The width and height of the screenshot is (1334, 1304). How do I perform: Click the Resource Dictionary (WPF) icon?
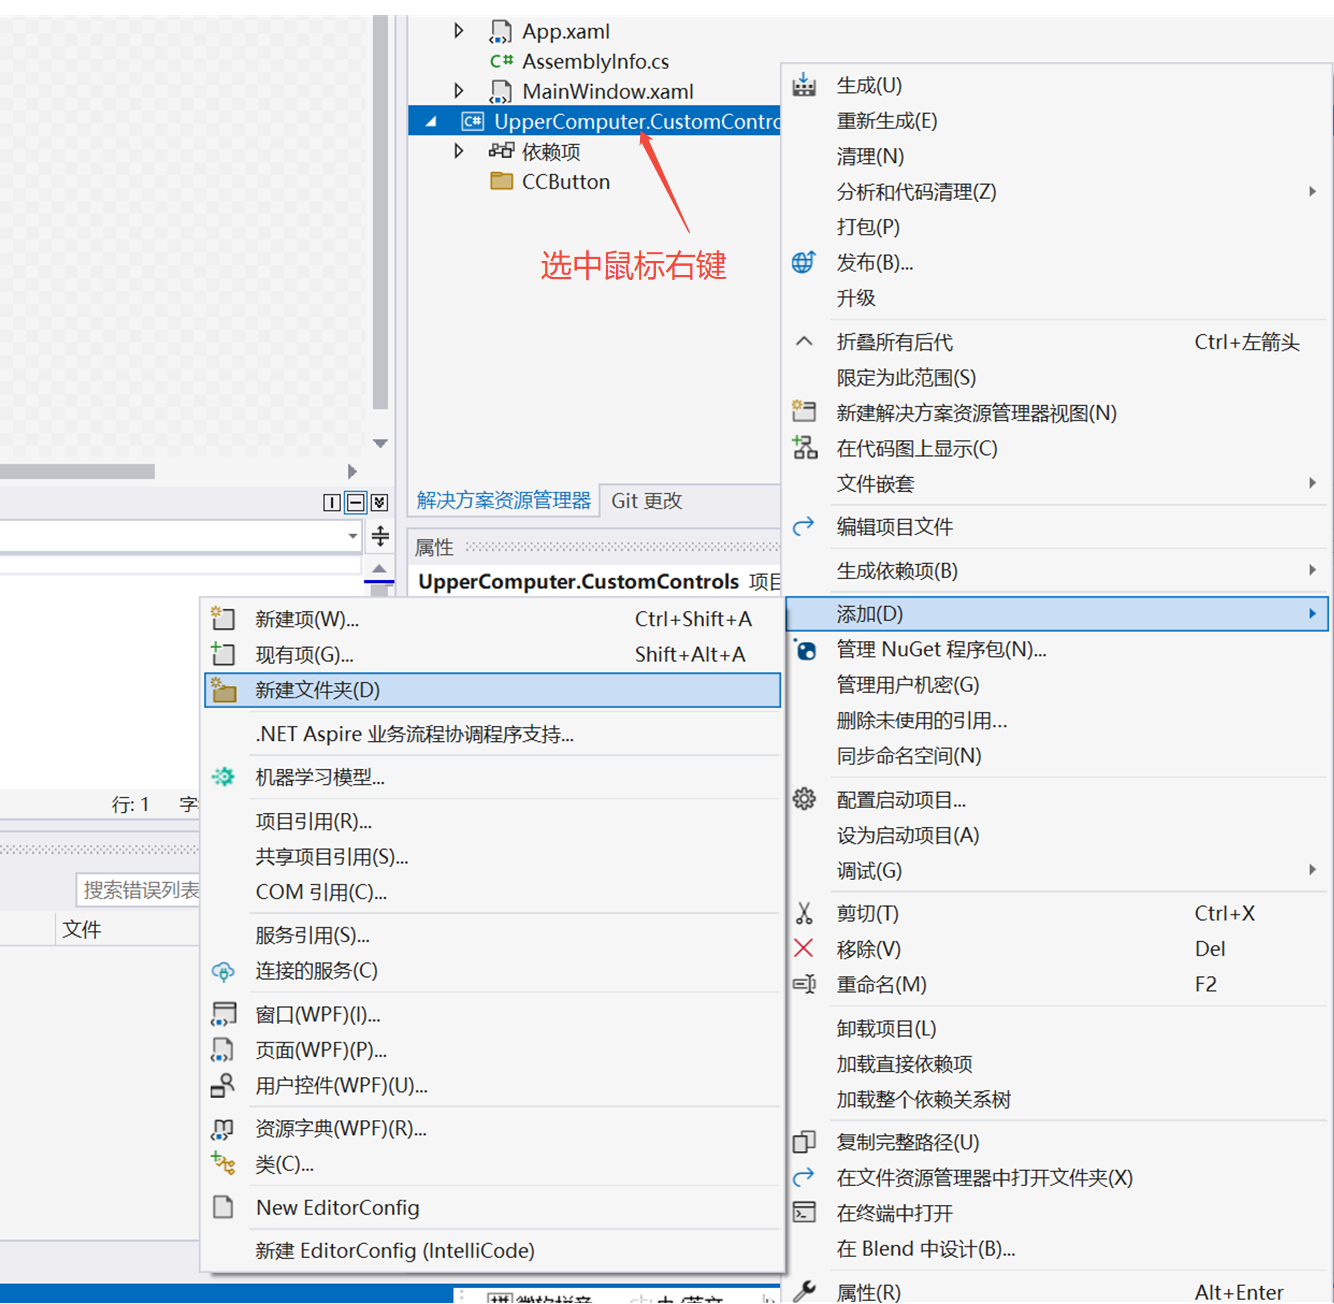point(223,1129)
